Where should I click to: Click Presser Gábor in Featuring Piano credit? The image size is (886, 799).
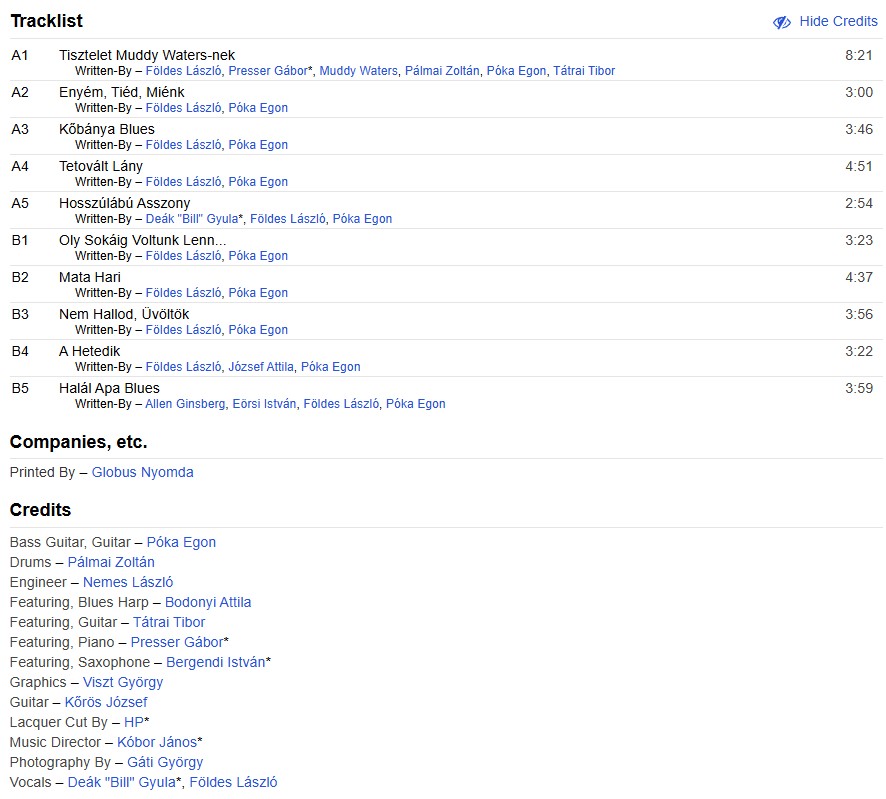(177, 642)
